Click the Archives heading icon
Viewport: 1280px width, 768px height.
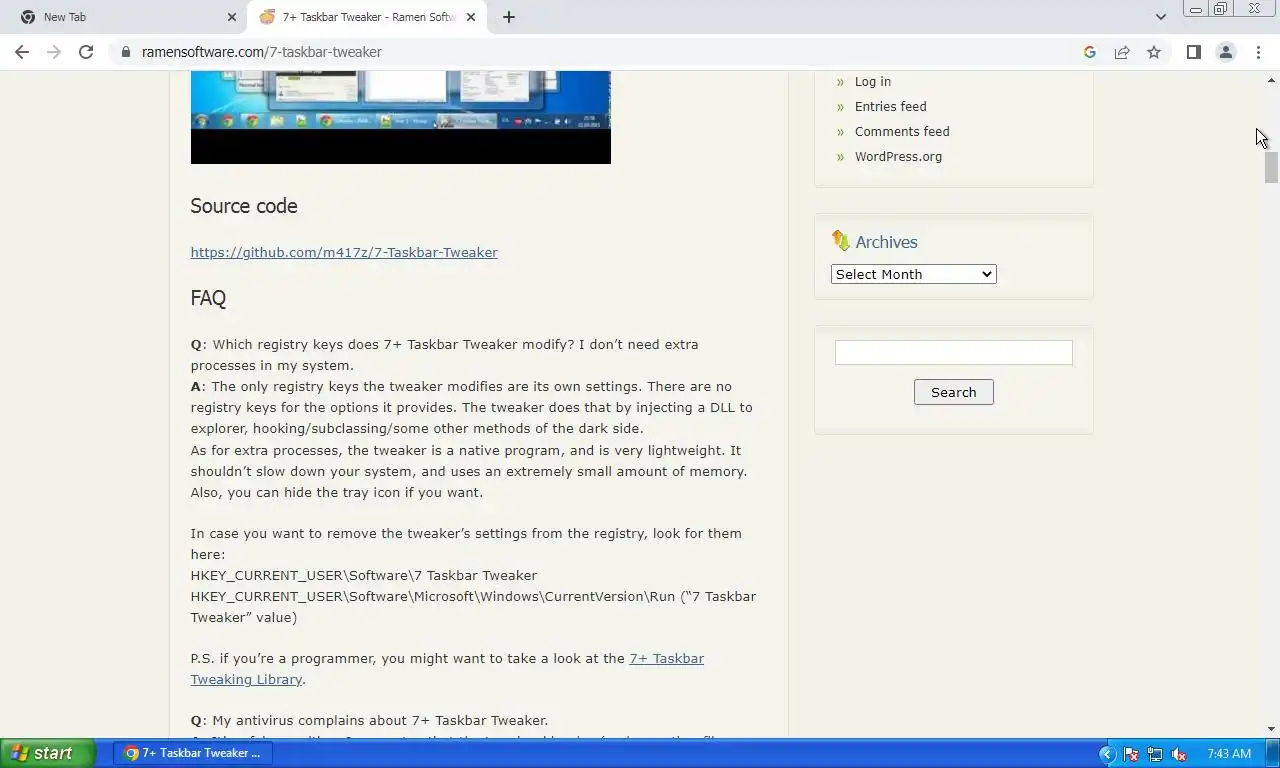click(x=840, y=240)
